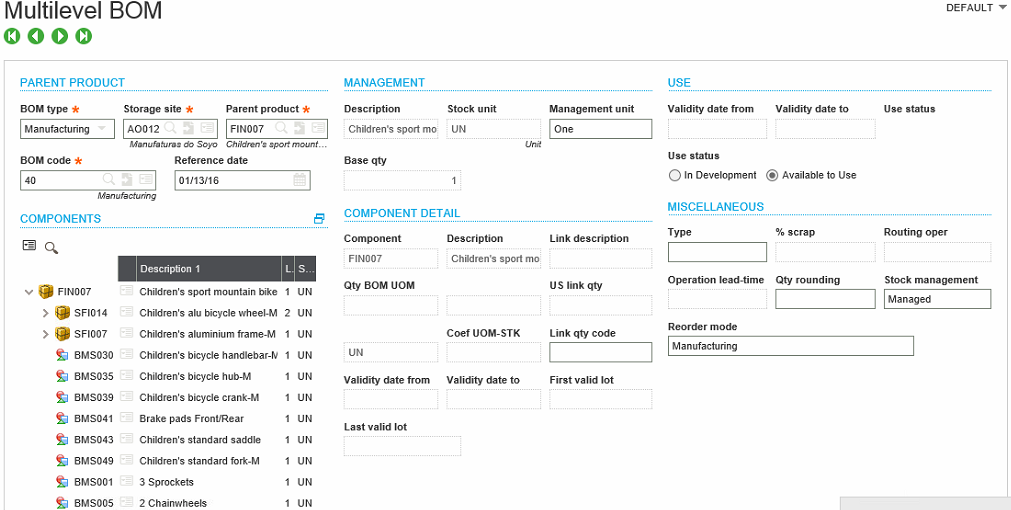Click the detail icon in the BMS001 row
This screenshot has height=510, width=1011.
[x=127, y=481]
